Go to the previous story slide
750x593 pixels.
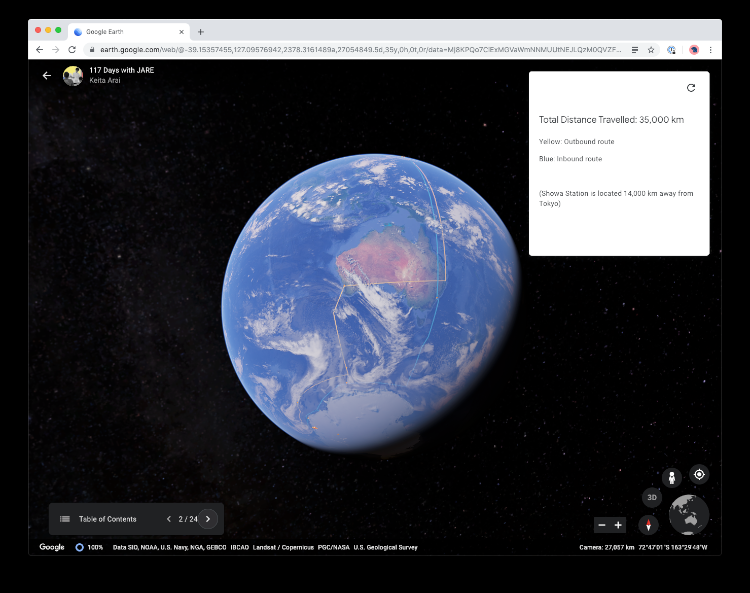(x=168, y=519)
